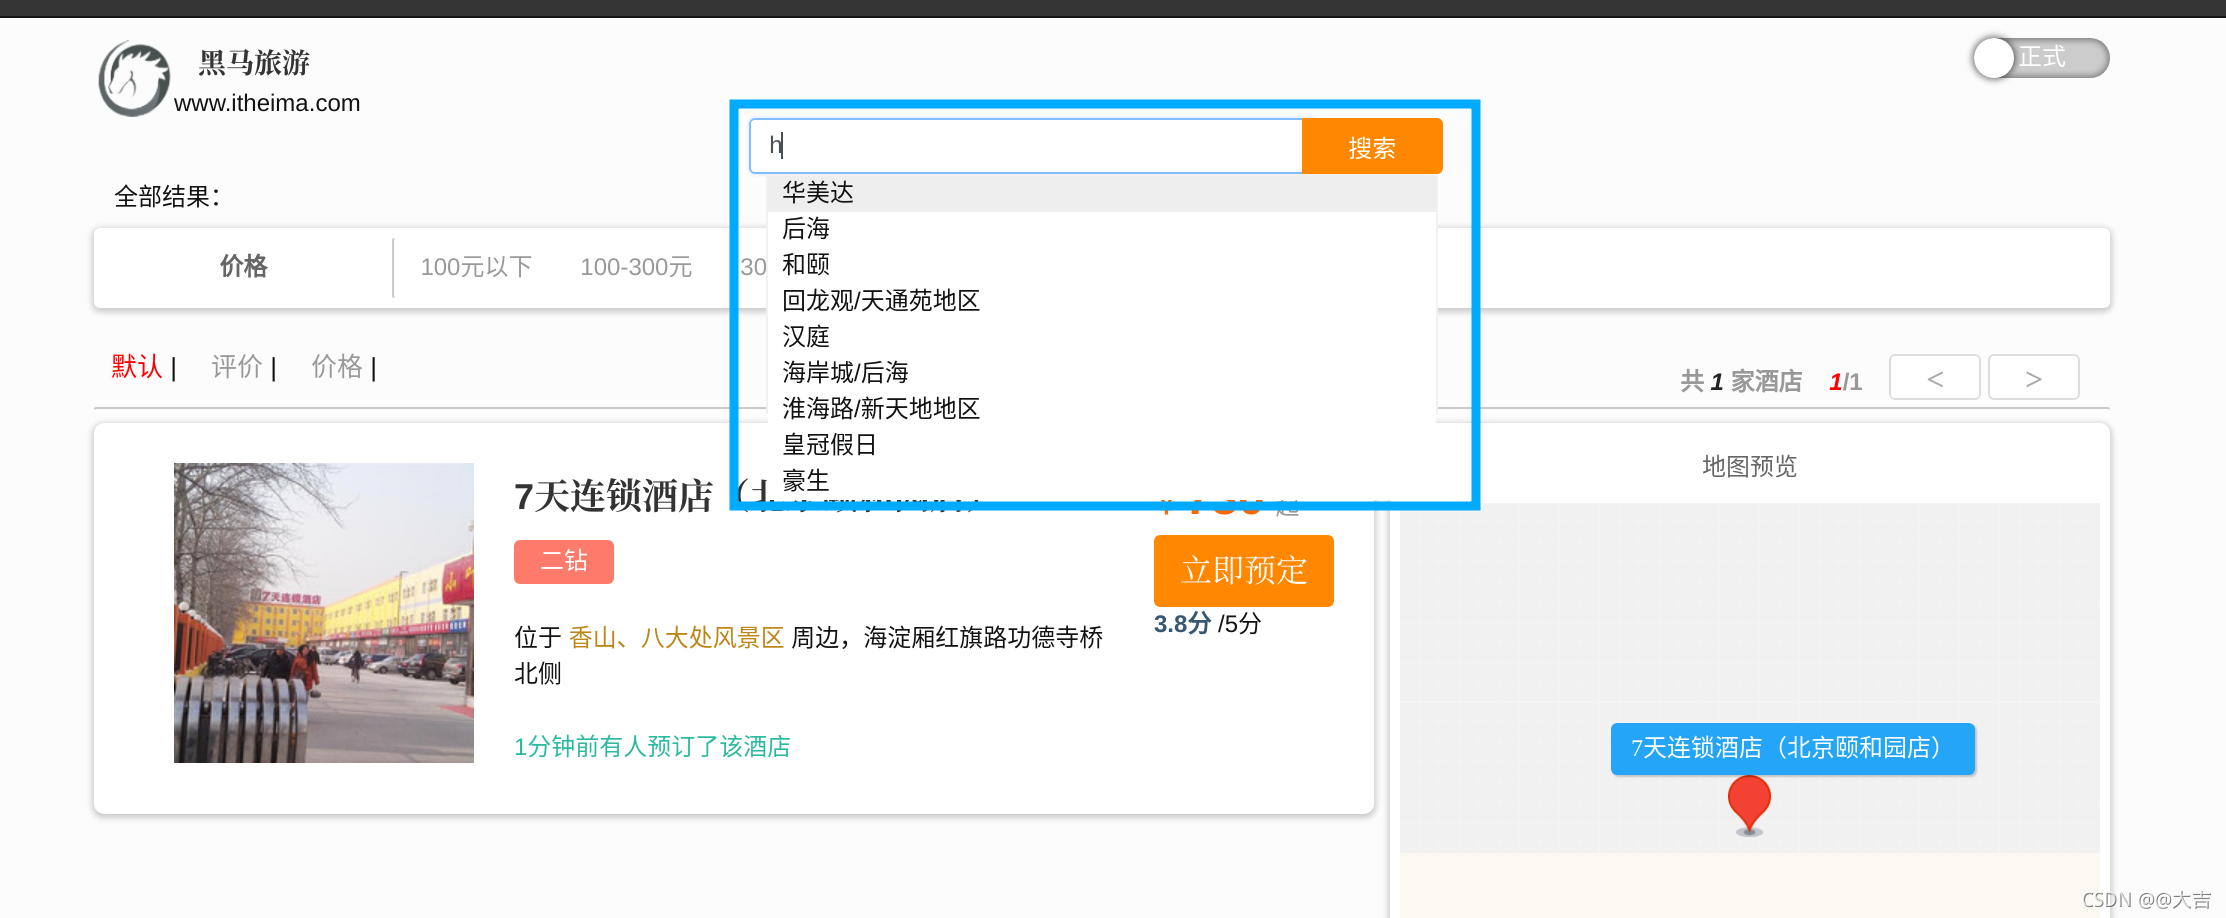Filter price by 100元以下
Viewport: 2226px width, 918px height.
point(476,267)
